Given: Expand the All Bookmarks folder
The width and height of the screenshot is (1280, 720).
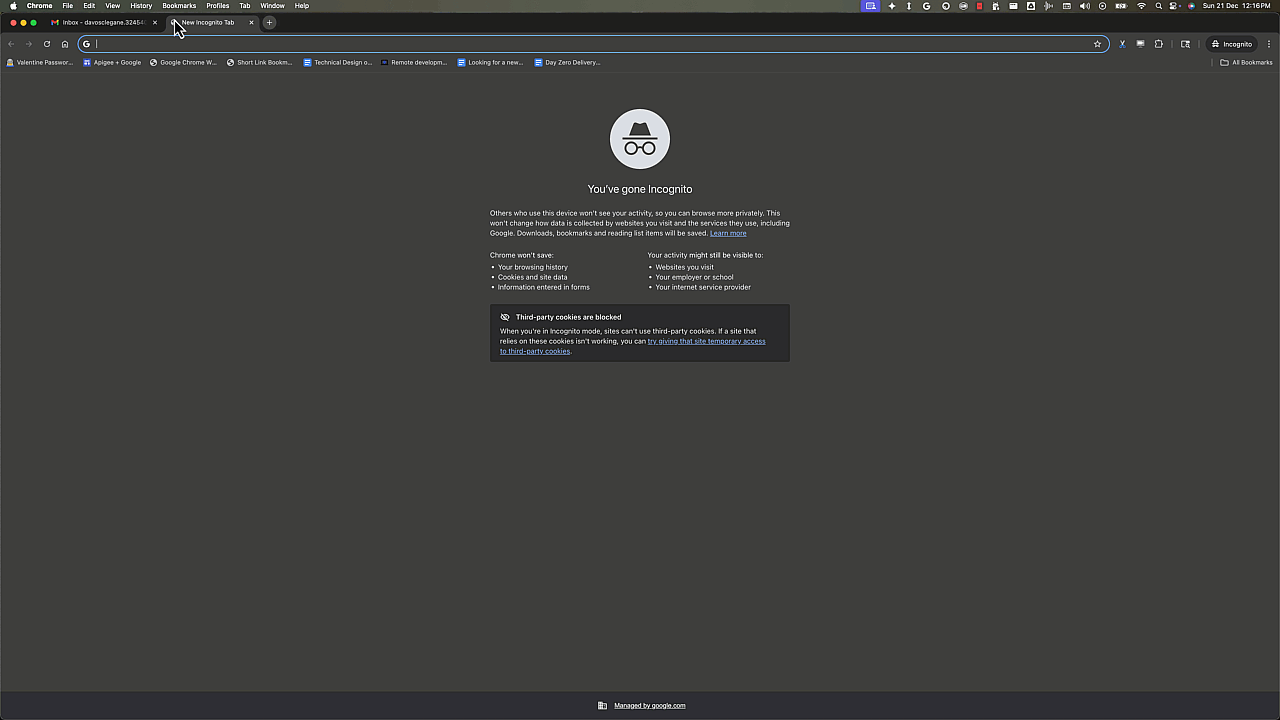Looking at the screenshot, I should [1247, 62].
